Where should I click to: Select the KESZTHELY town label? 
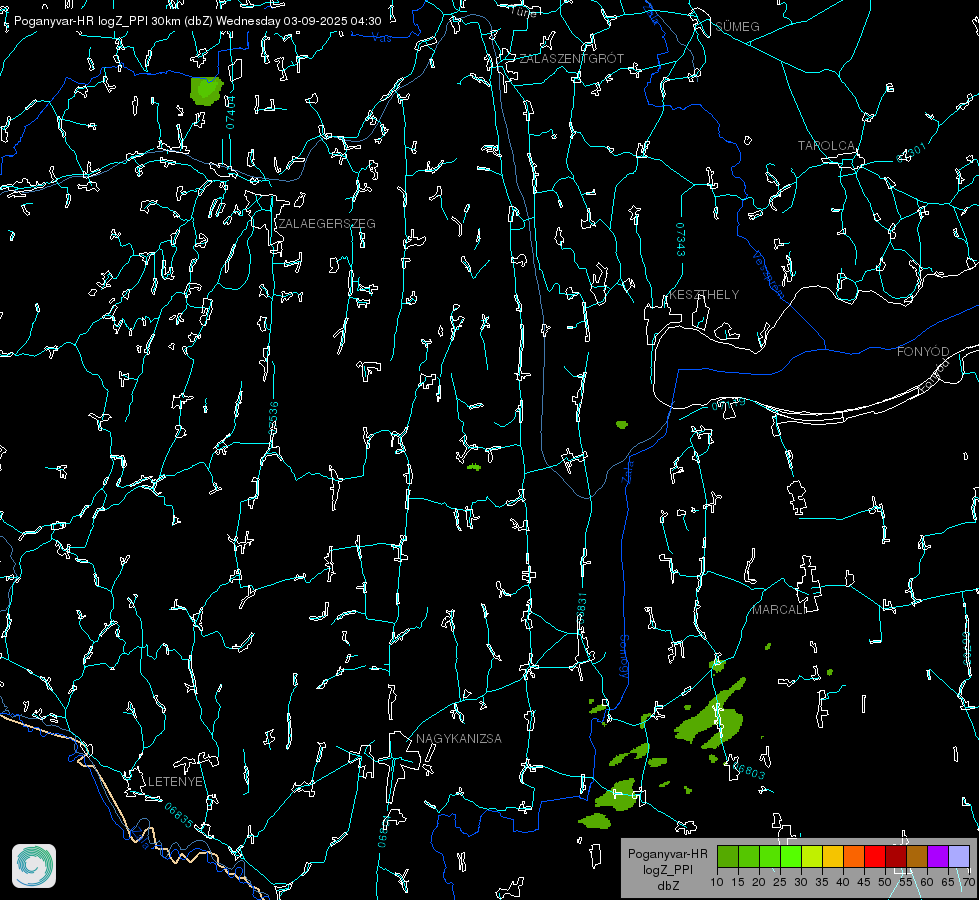(x=704, y=294)
